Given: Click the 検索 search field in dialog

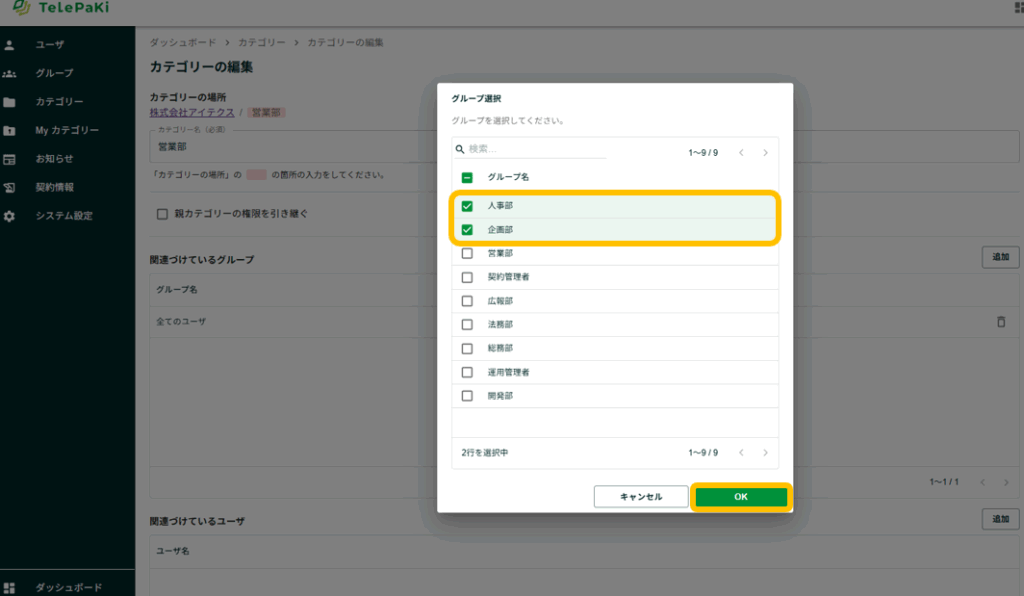Looking at the screenshot, I should tap(535, 149).
